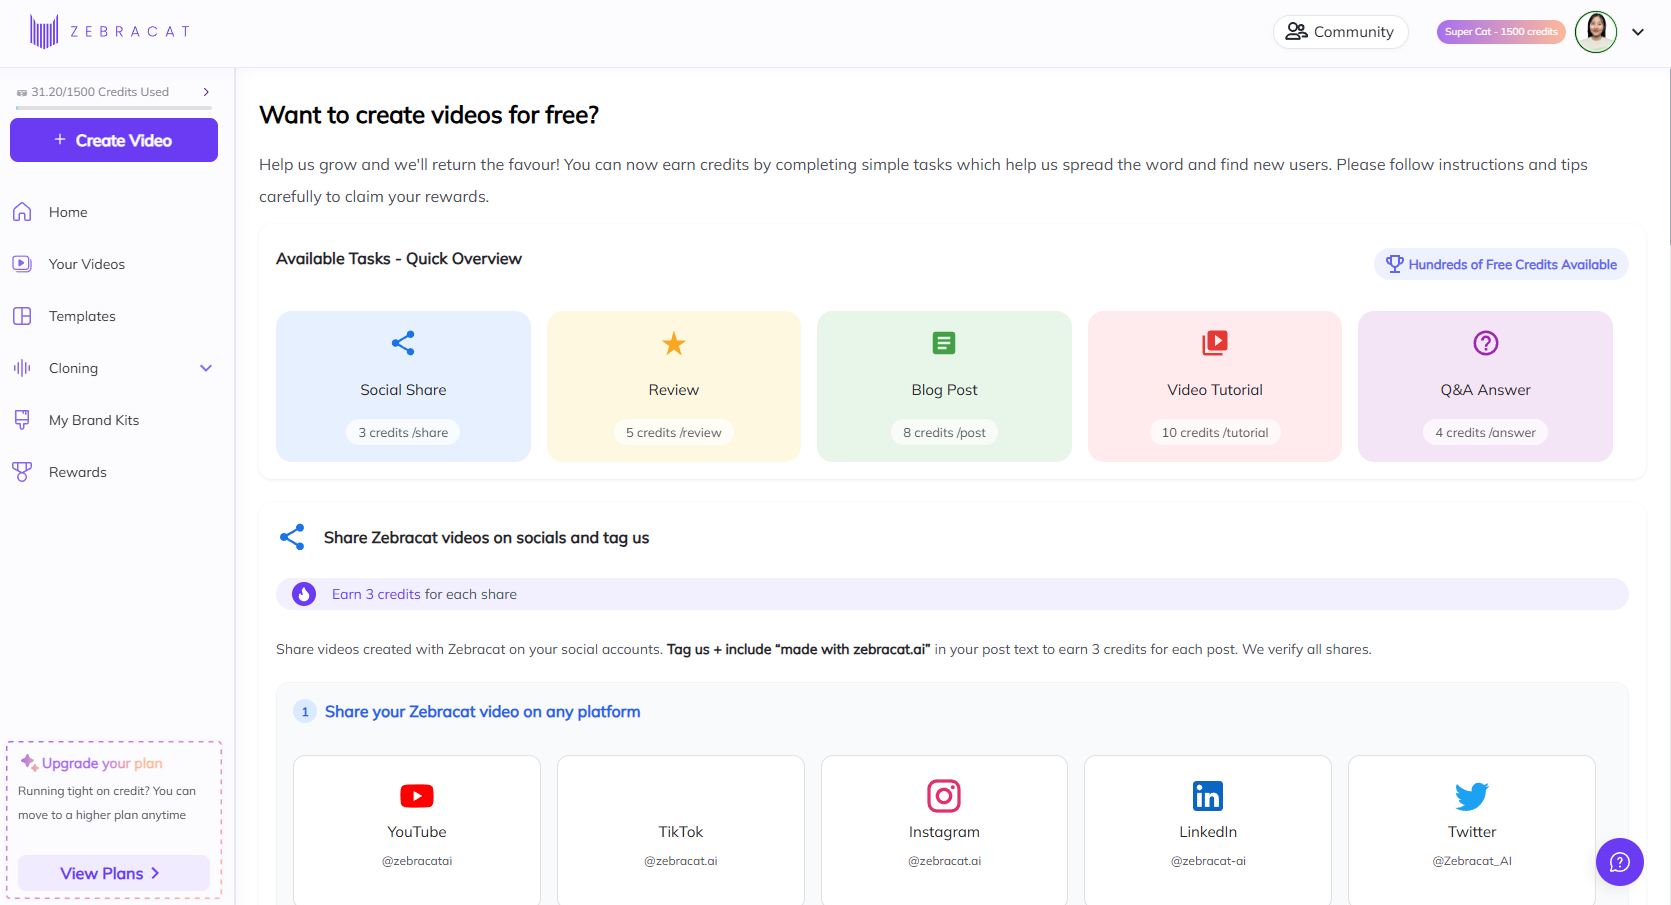1671x905 pixels.
Task: Open the My Brand Kits icon
Action: tap(22, 420)
